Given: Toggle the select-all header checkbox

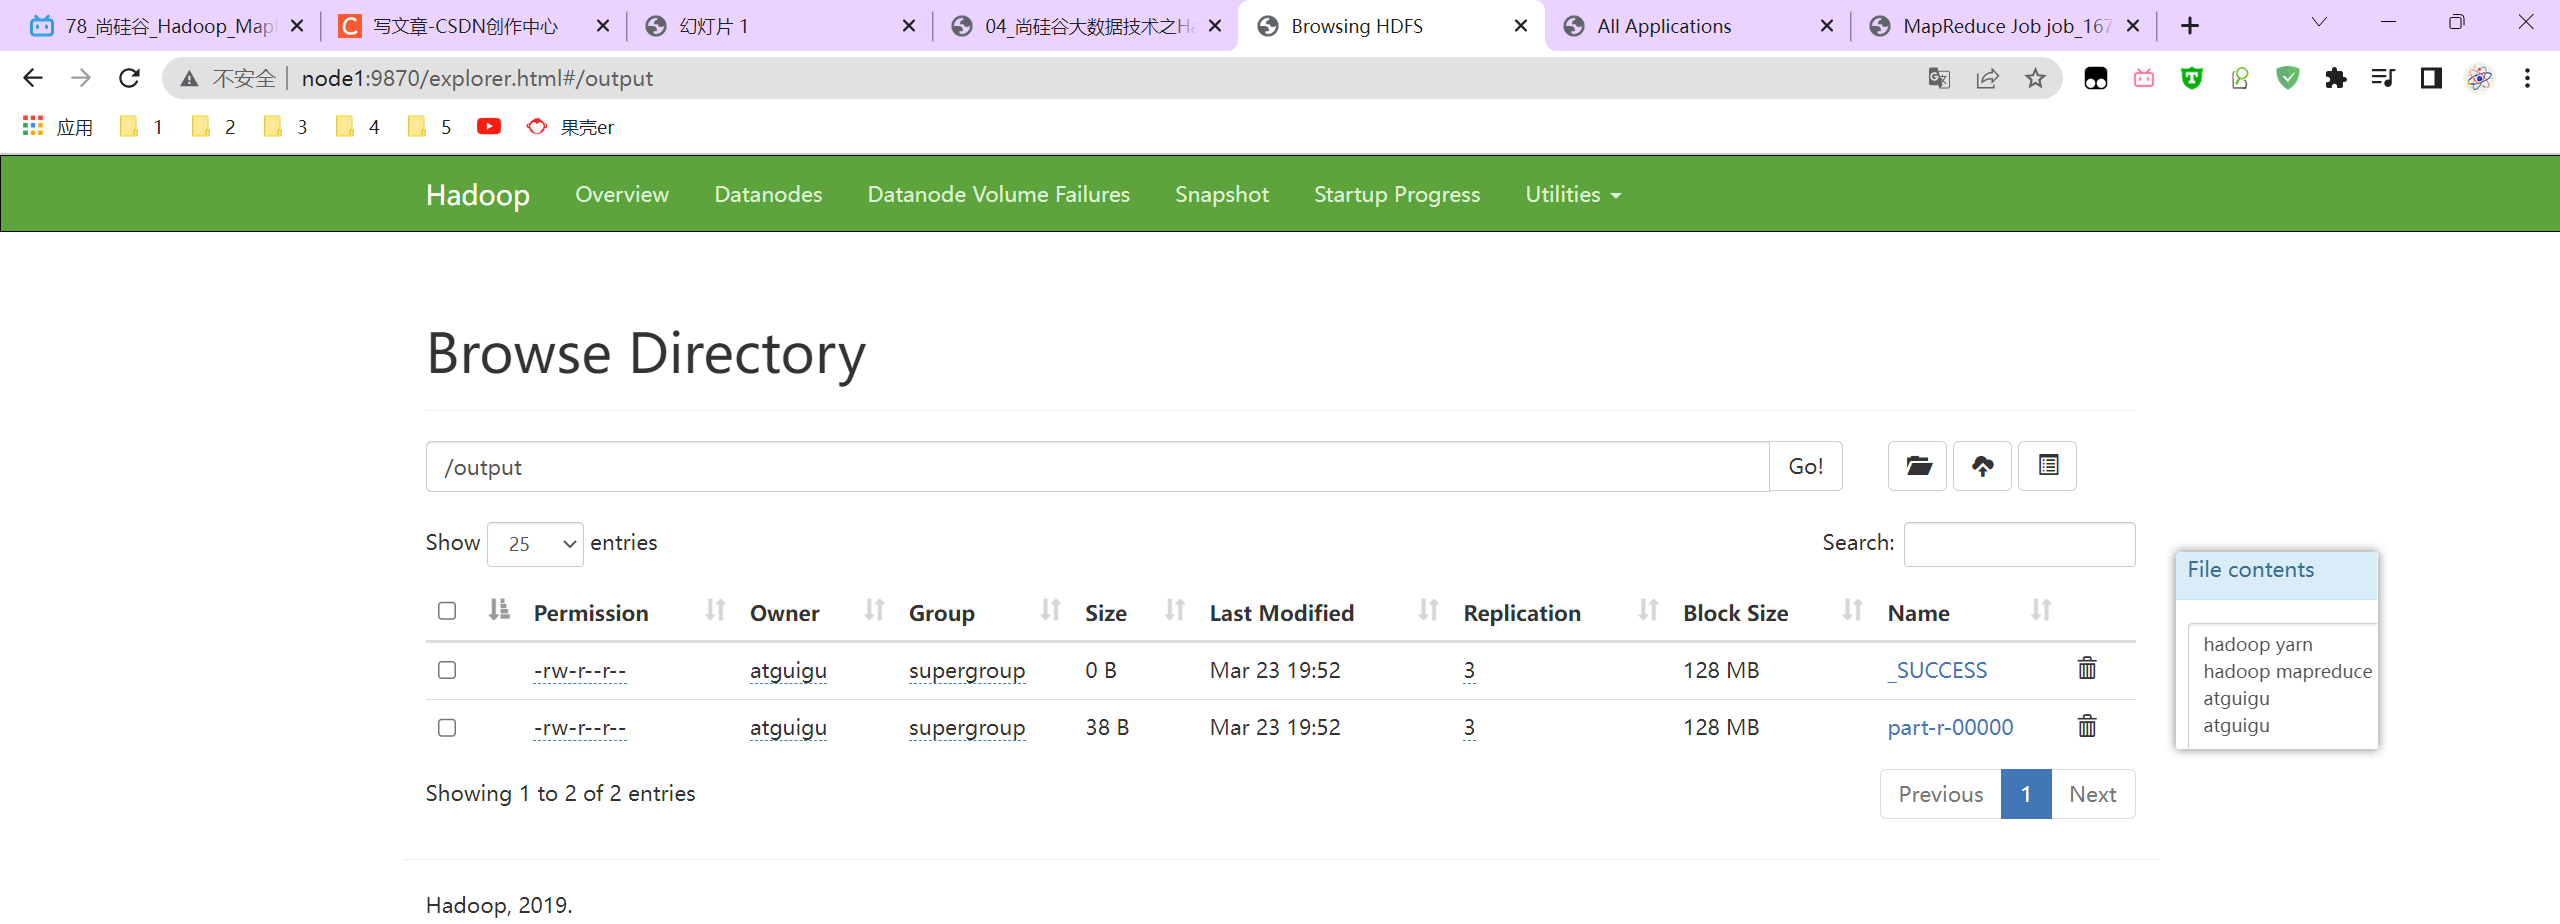Looking at the screenshot, I should pyautogui.click(x=447, y=611).
